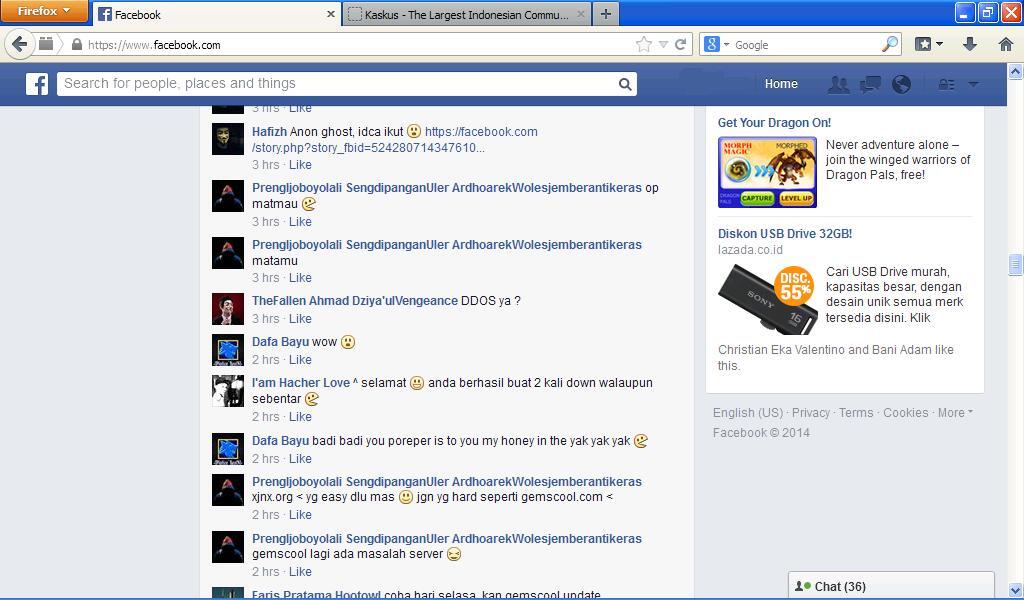Click the English (US) footer link
The image size is (1024, 600).
748,413
